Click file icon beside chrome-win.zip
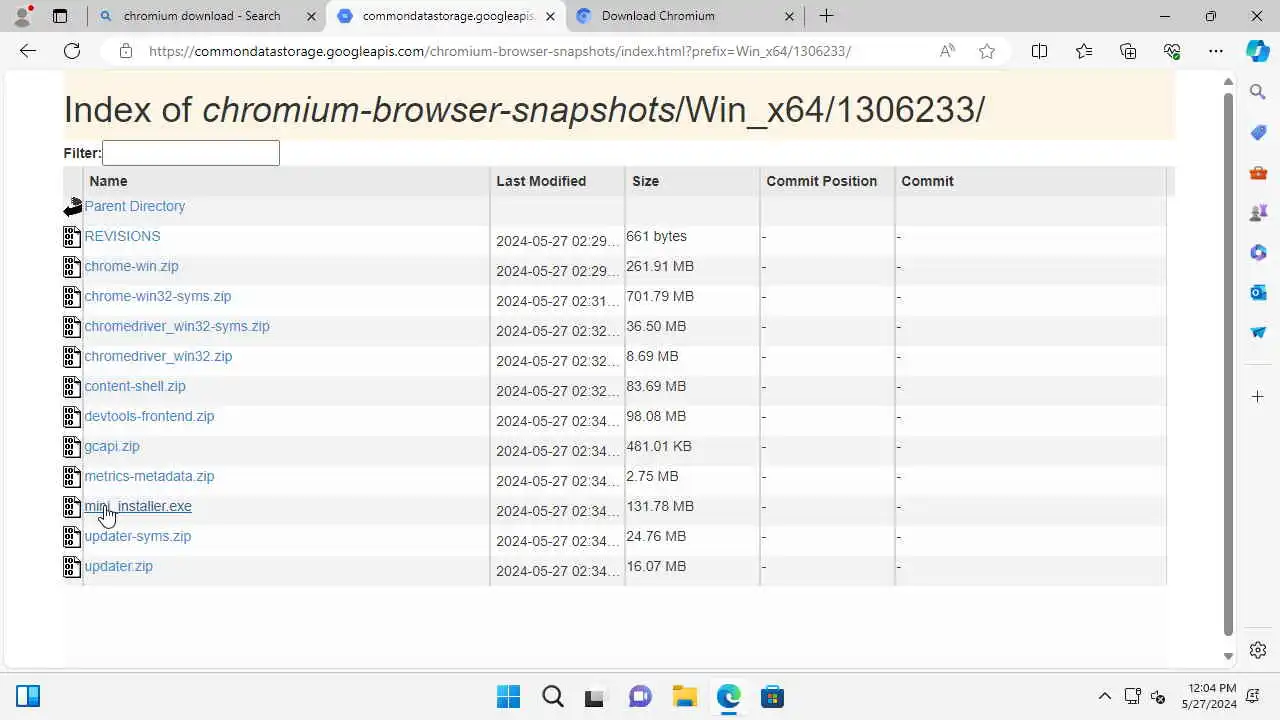The height and width of the screenshot is (720, 1280). (72, 267)
